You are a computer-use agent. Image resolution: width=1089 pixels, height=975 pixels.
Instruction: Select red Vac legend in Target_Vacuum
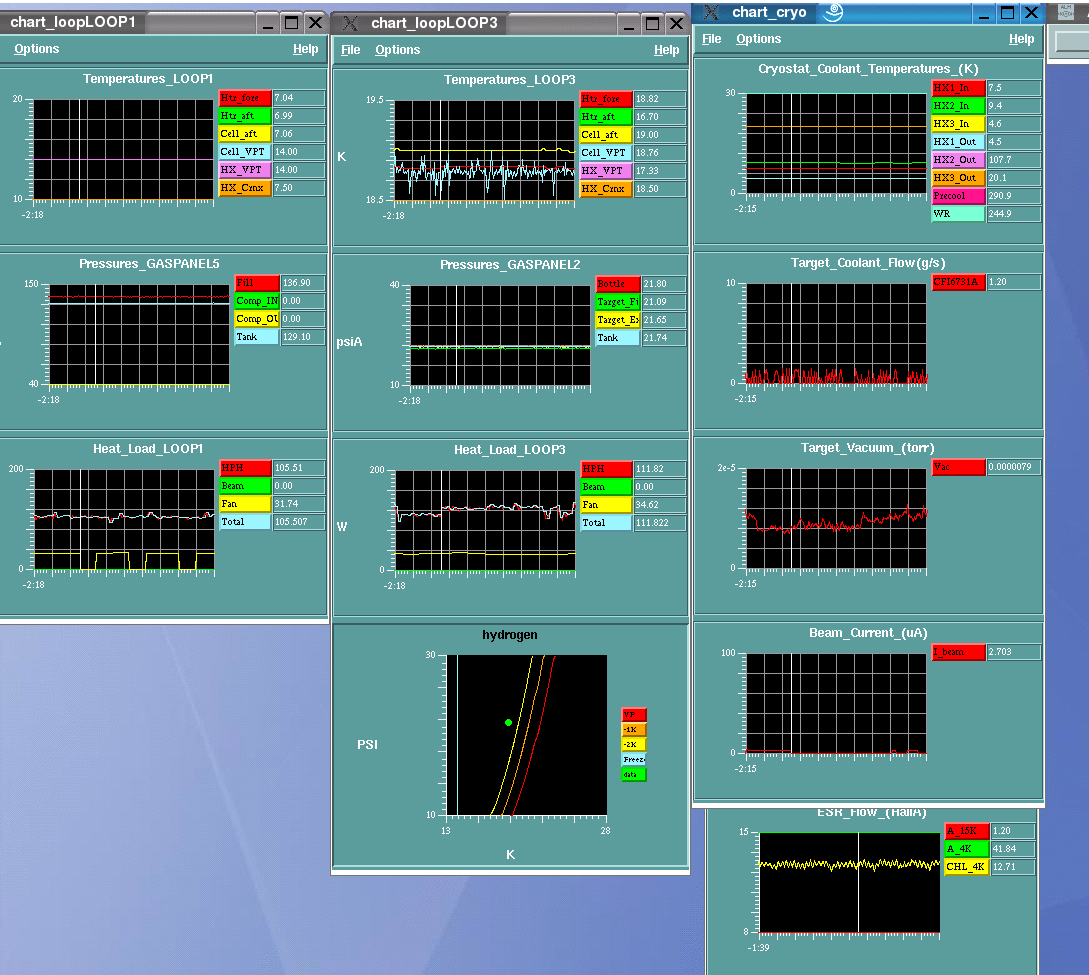click(958, 467)
